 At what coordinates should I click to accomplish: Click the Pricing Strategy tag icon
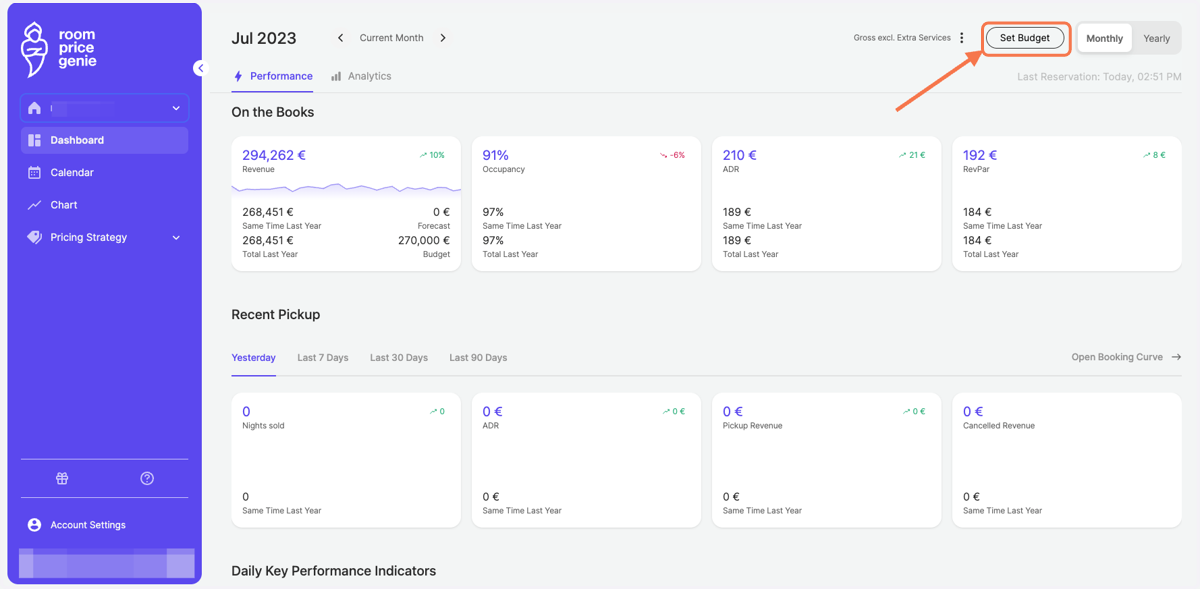pyautogui.click(x=34, y=237)
